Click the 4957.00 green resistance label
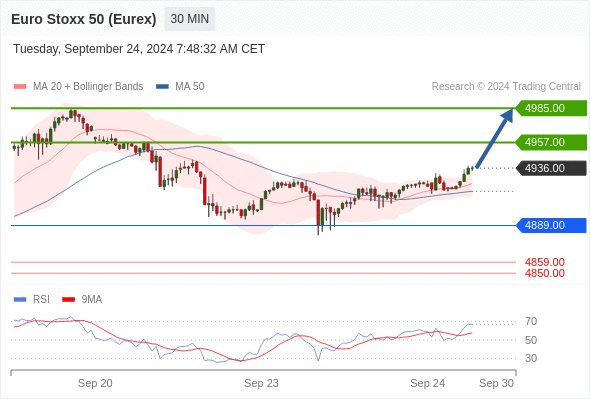Viewport: 590px width, 400px height. pyautogui.click(x=551, y=142)
